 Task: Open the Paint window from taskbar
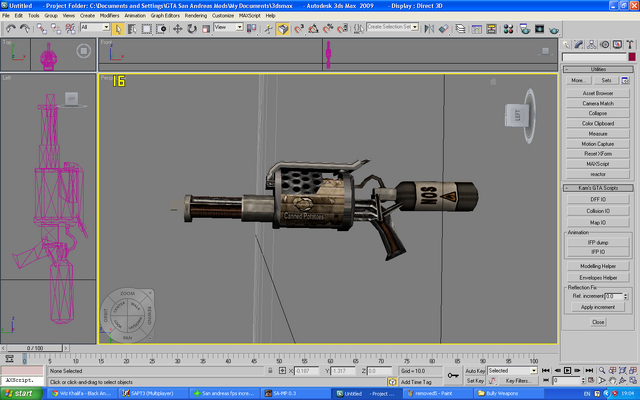coord(437,393)
